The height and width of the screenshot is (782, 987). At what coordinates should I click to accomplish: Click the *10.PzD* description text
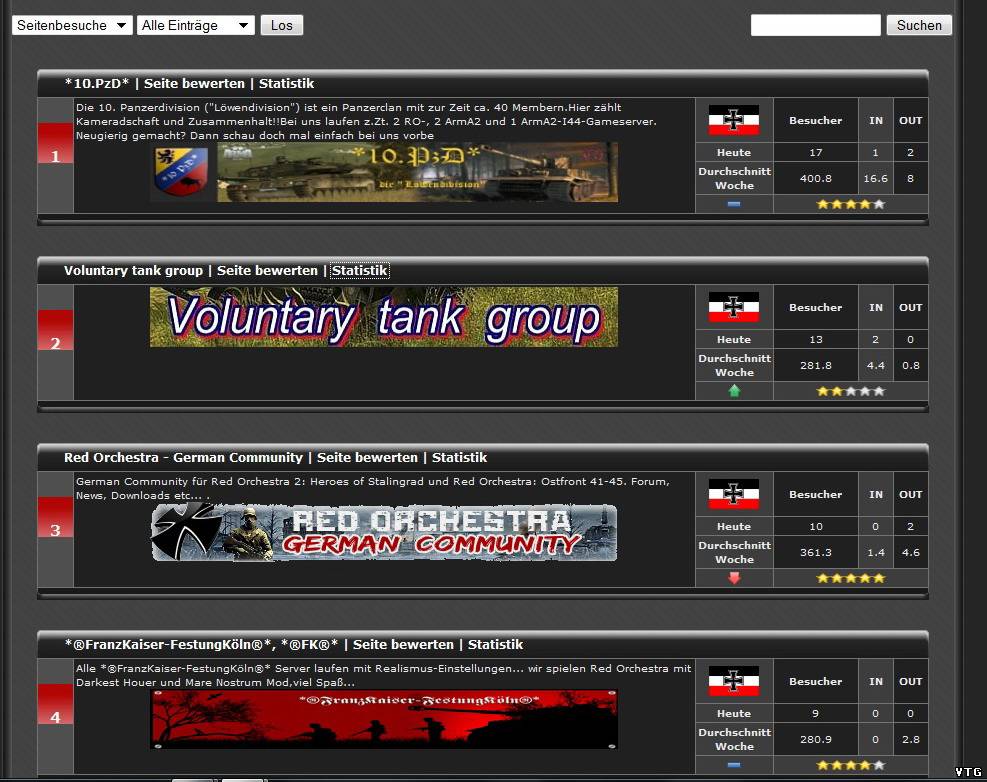coord(366,121)
